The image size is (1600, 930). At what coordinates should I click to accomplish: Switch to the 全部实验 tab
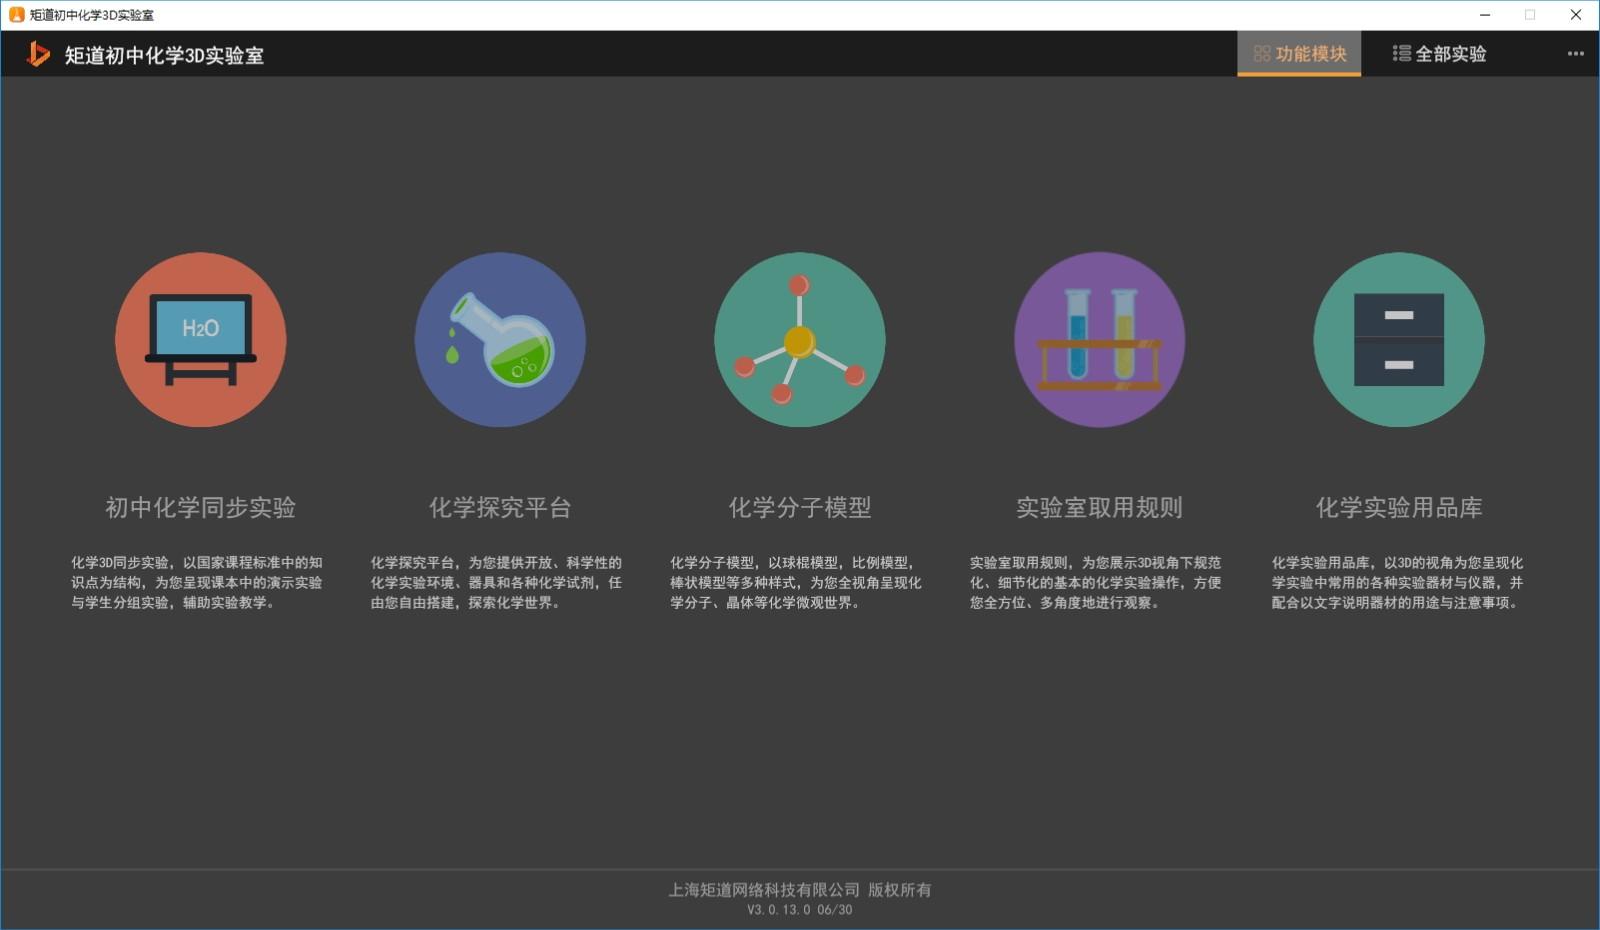click(x=1439, y=54)
